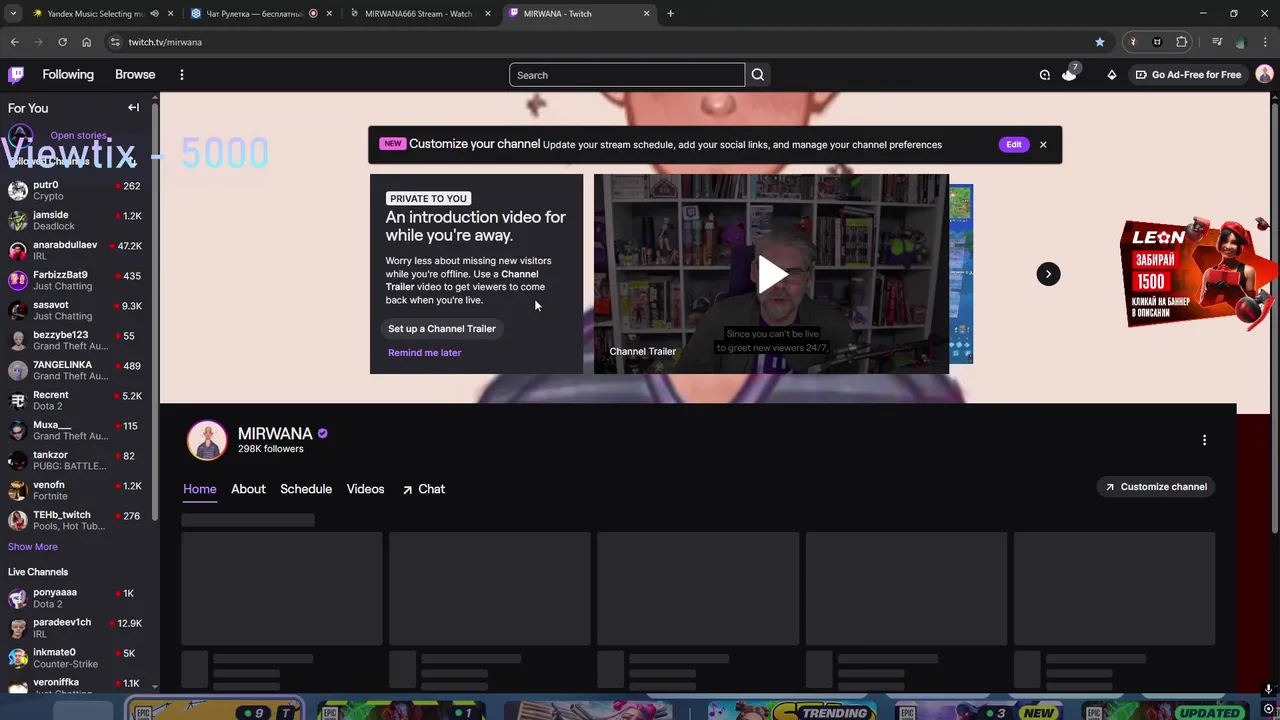Open the three-dot menu next to Browse
This screenshot has width=1280, height=720.
click(181, 75)
